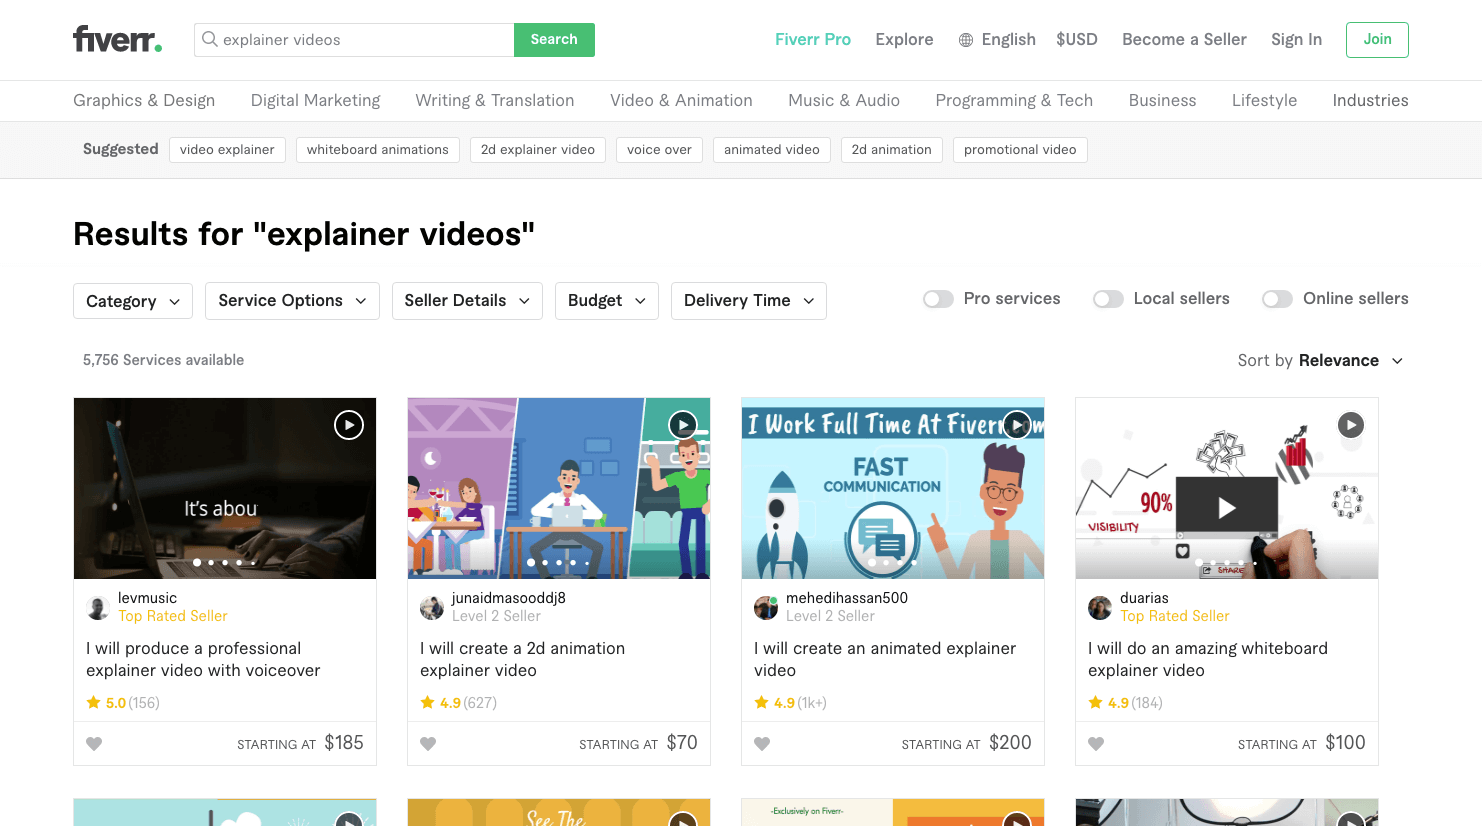Open the Sort by Relevance dropdown
The width and height of the screenshot is (1482, 826).
1320,360
